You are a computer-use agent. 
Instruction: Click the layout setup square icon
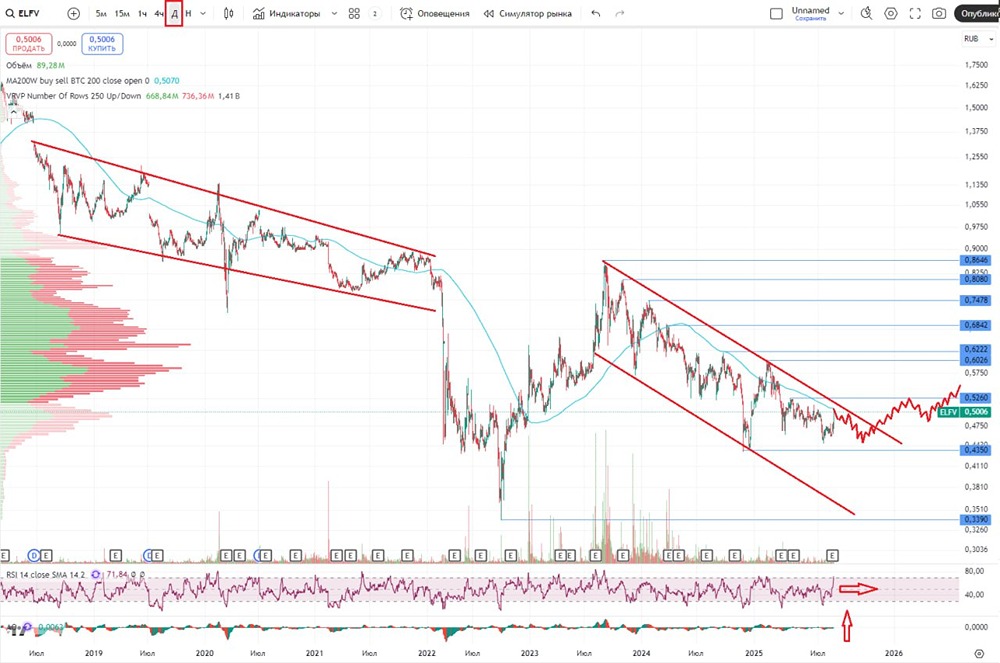(x=776, y=13)
